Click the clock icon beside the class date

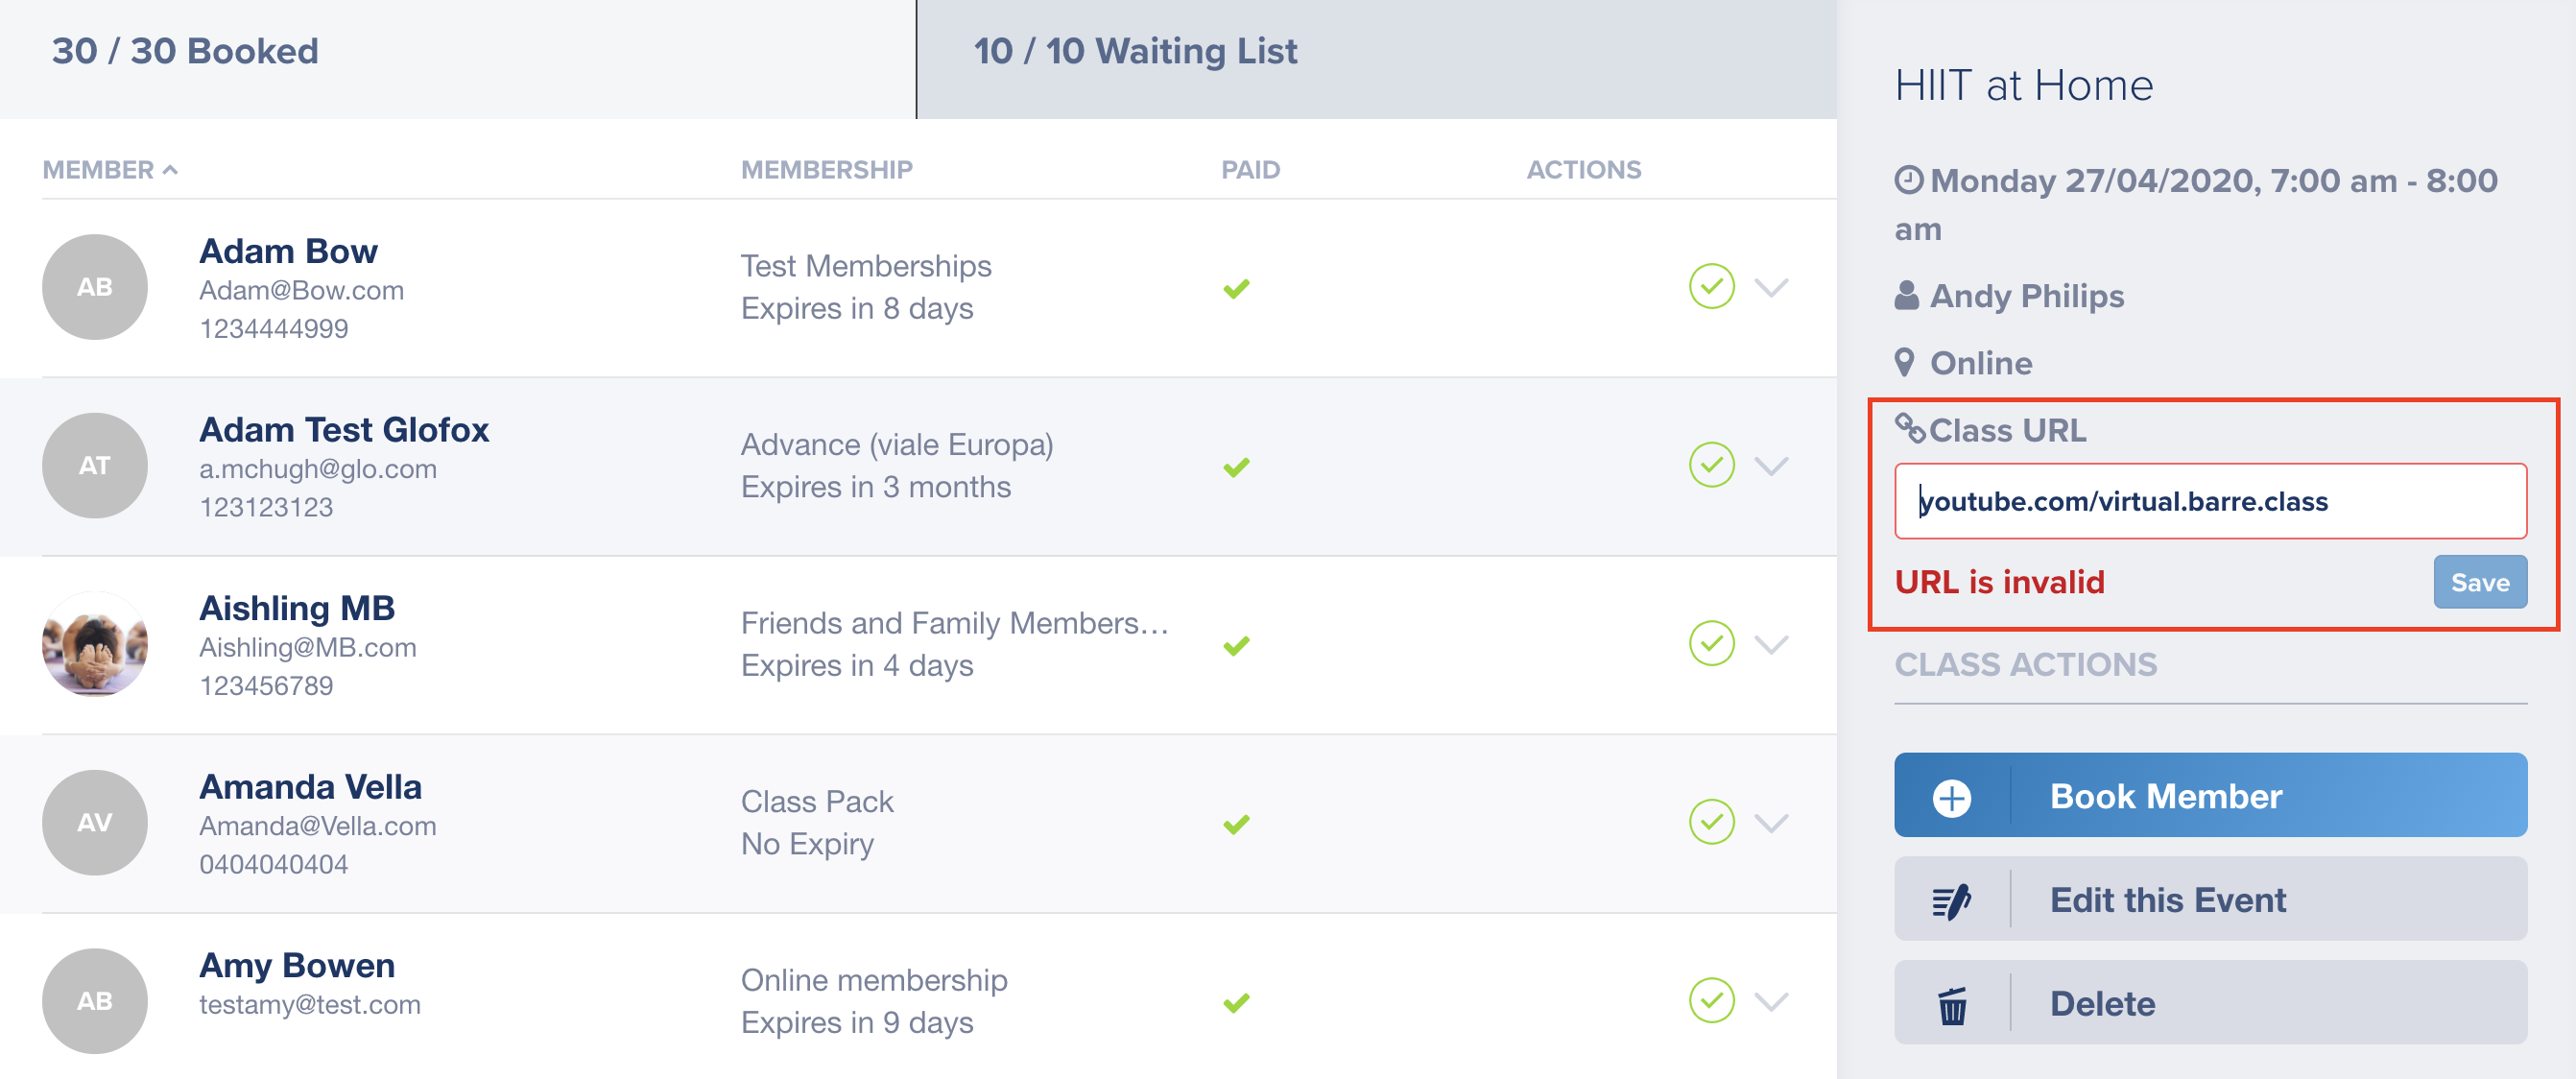(1908, 180)
